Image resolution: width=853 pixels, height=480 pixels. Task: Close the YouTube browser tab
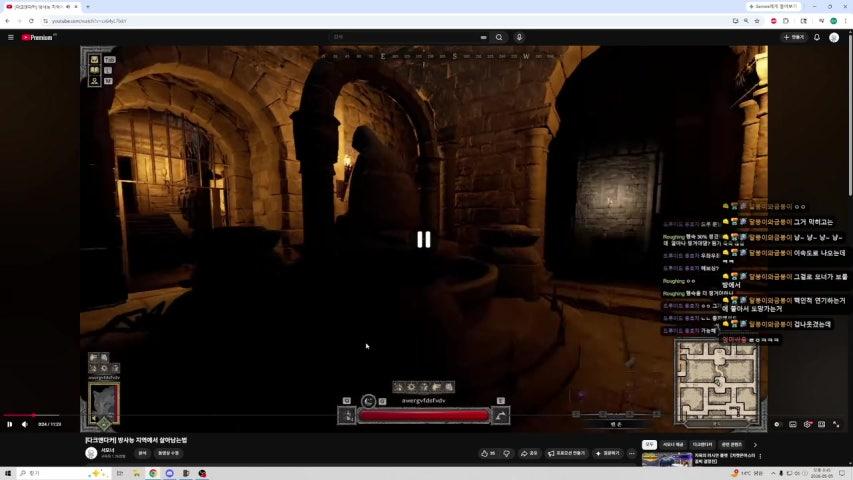[x=76, y=7]
